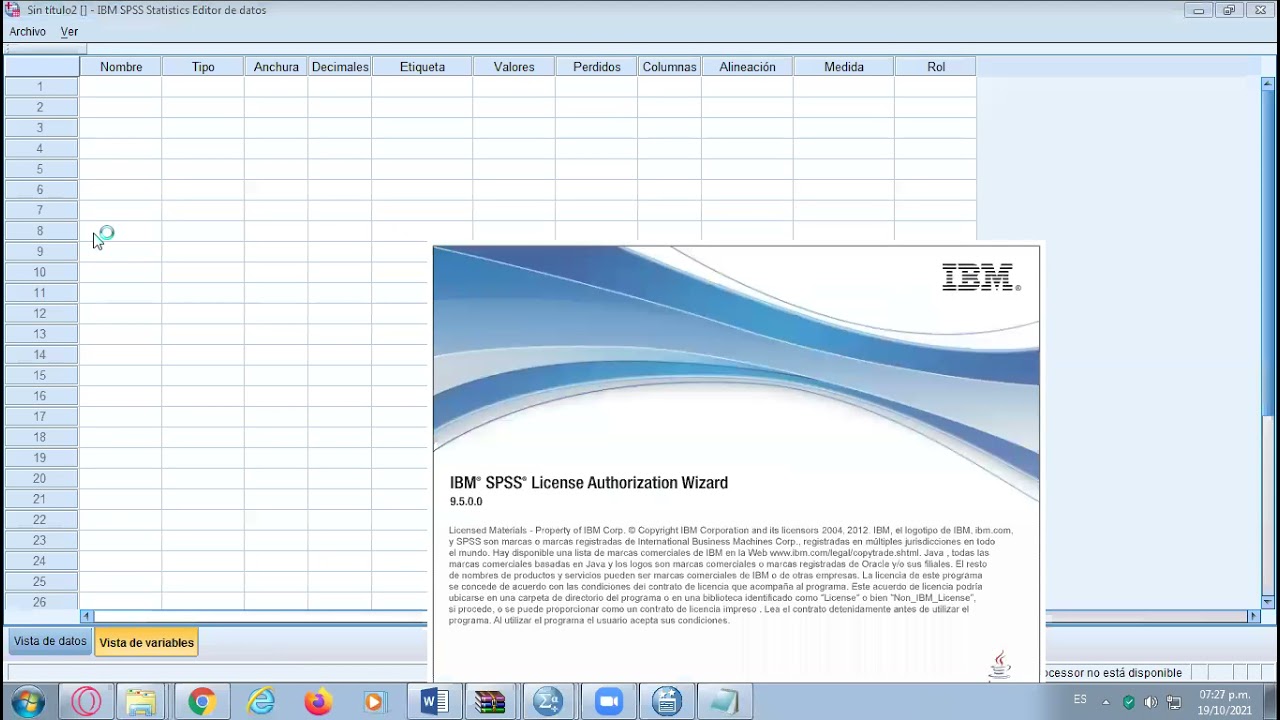Click the Etiqueta column header

(x=422, y=67)
